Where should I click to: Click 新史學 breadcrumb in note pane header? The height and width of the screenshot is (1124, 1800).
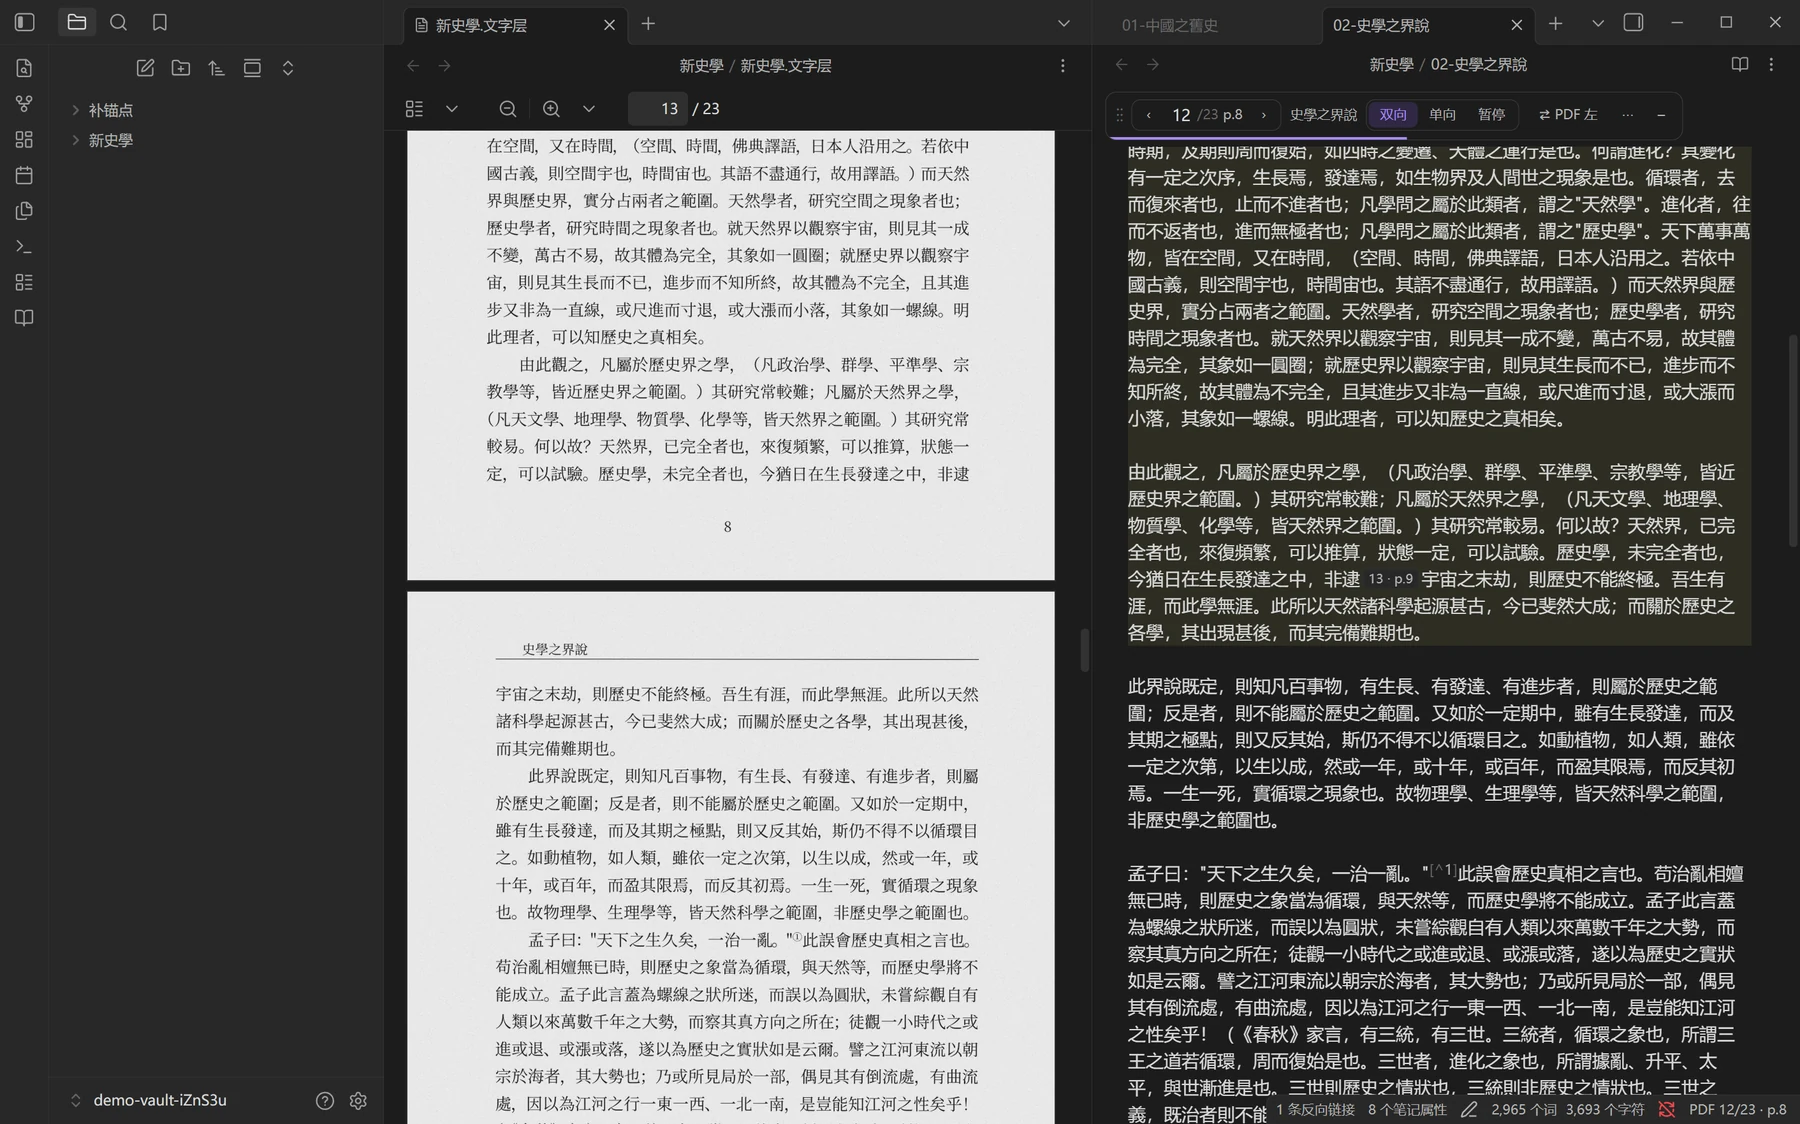1391,64
